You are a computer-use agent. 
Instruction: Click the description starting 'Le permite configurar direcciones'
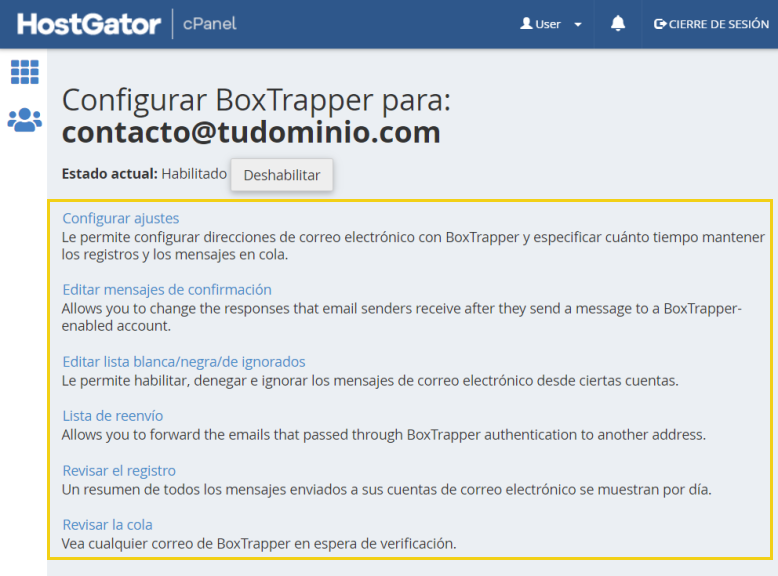(x=413, y=246)
